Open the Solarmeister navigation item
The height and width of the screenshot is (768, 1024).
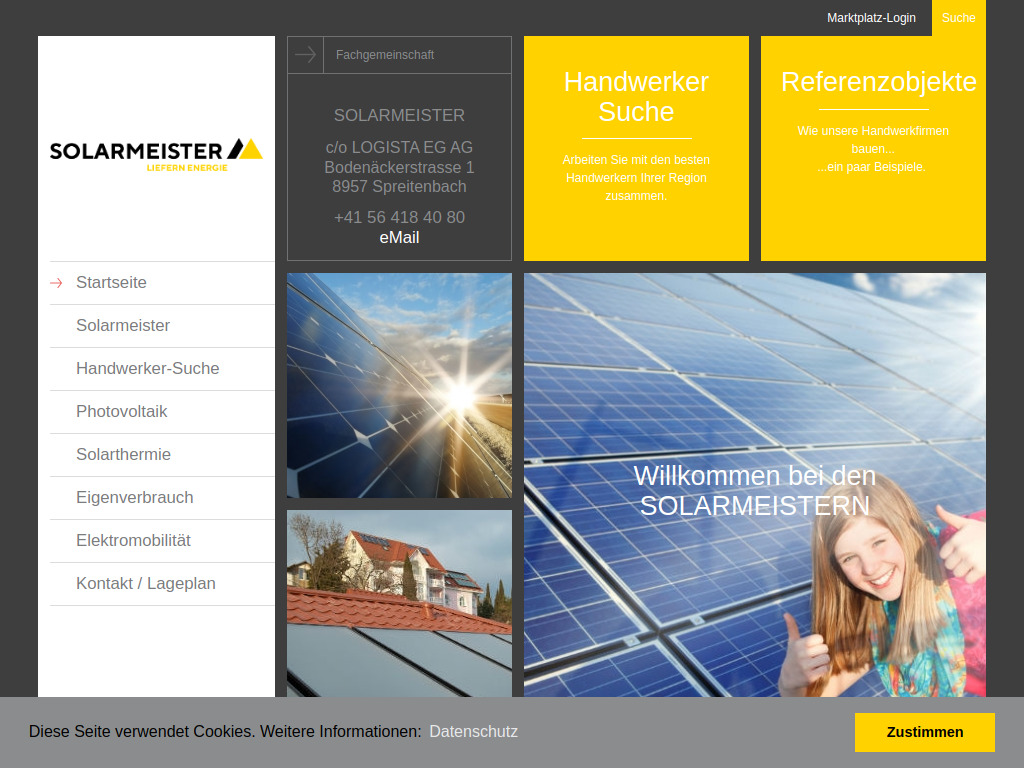click(x=123, y=326)
